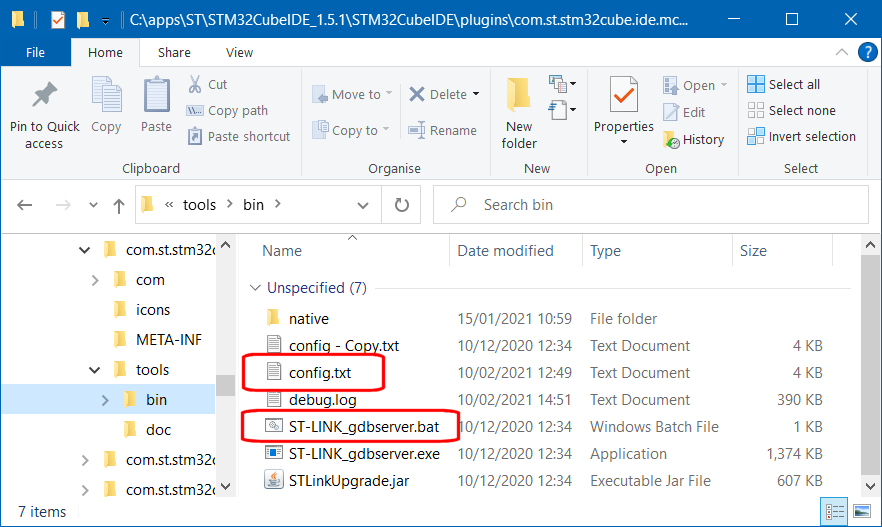Select icons folder in tree
Viewport: 882px width, 527px height.
coord(152,310)
